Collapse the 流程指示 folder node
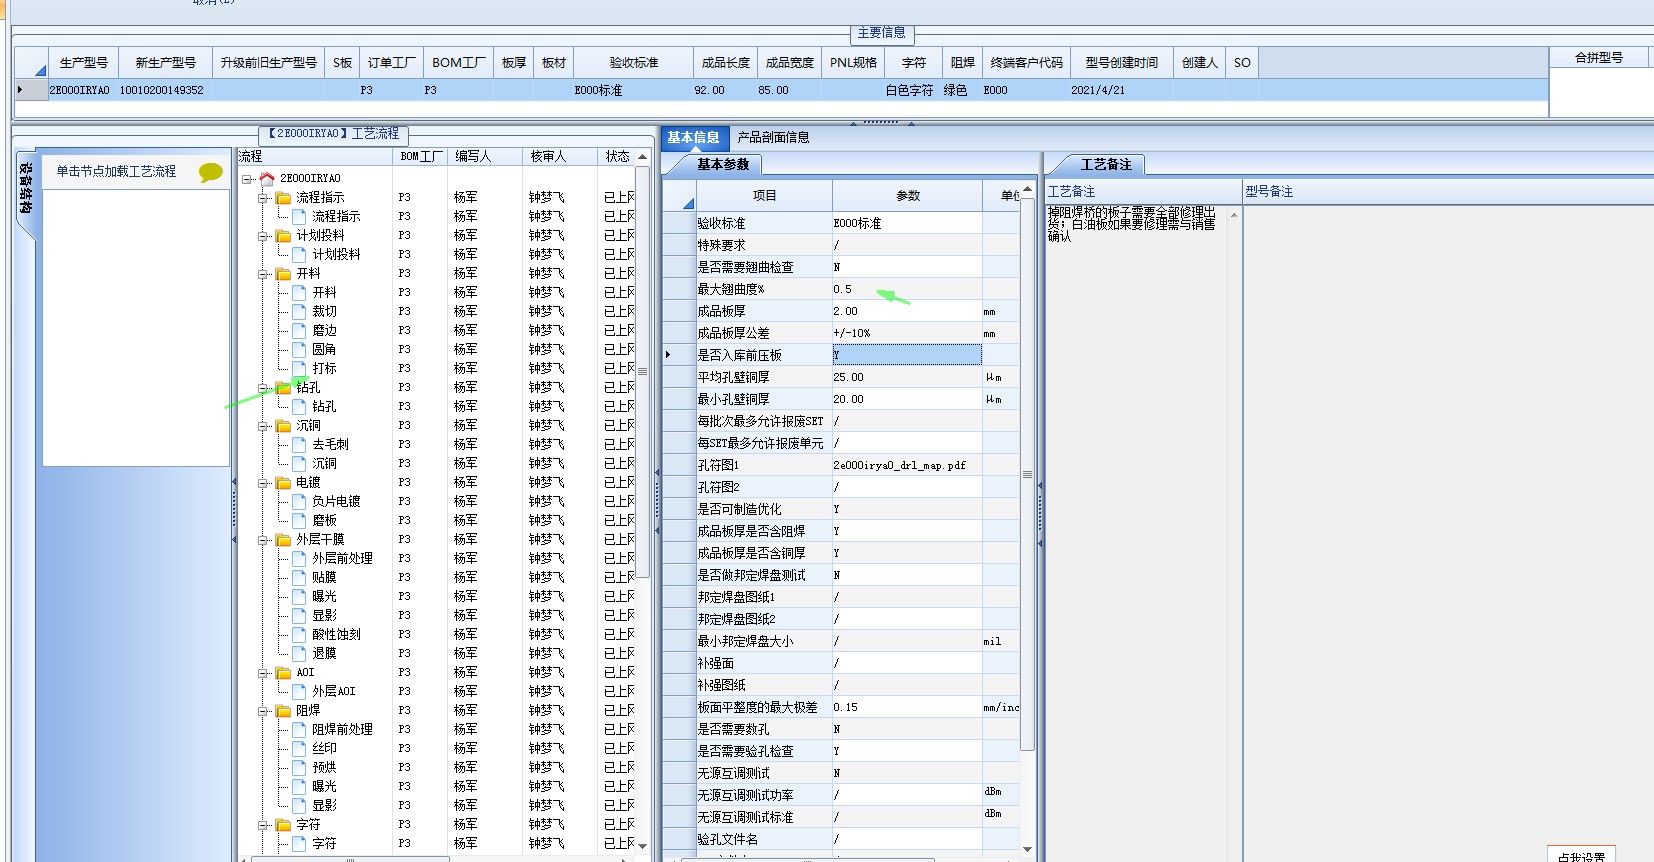Image resolution: width=1654 pixels, height=862 pixels. click(262, 198)
